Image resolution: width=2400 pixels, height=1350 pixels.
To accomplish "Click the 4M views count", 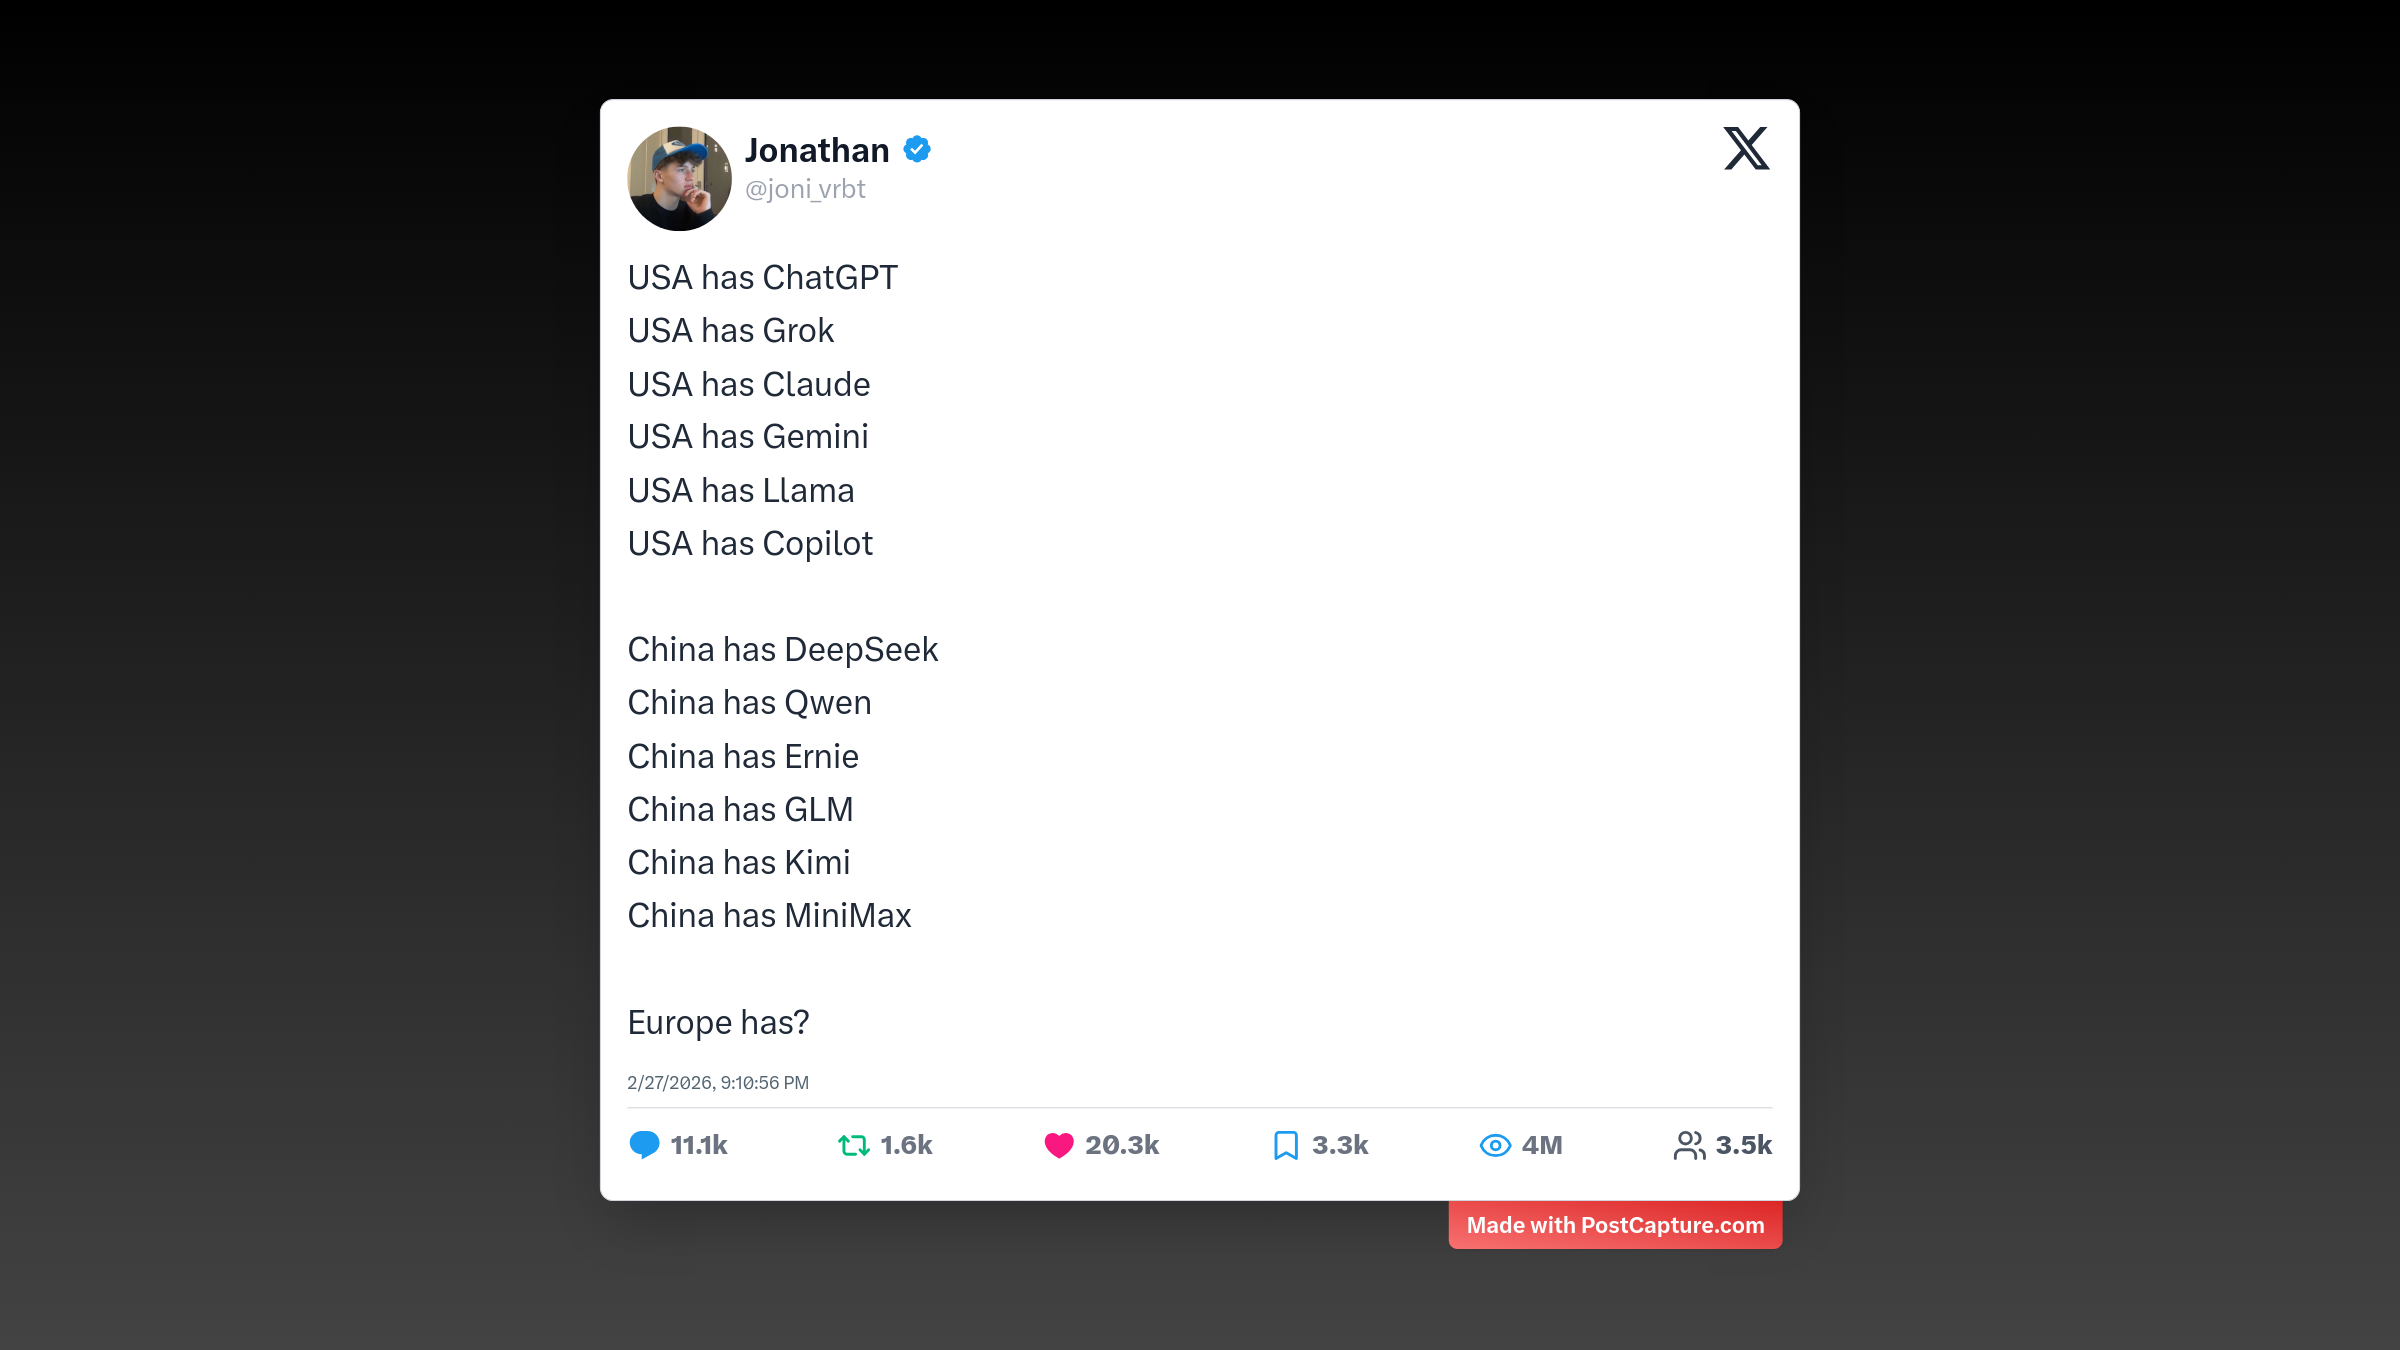I will click(1542, 1145).
